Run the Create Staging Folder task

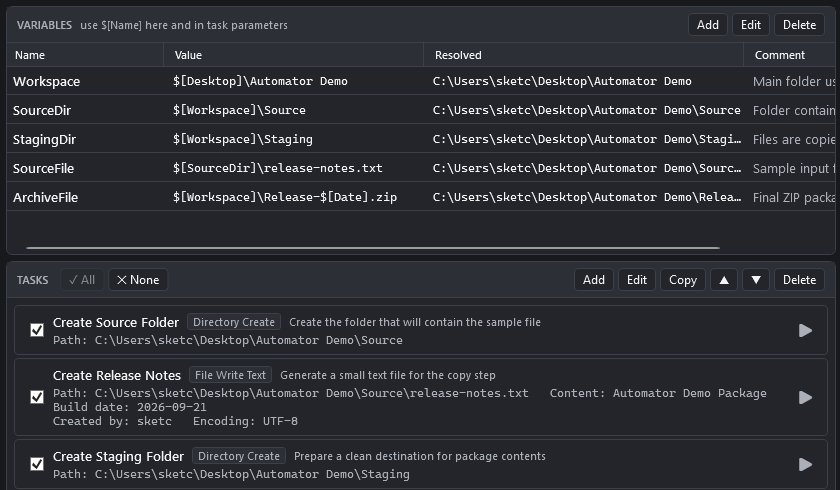pyautogui.click(x=805, y=464)
